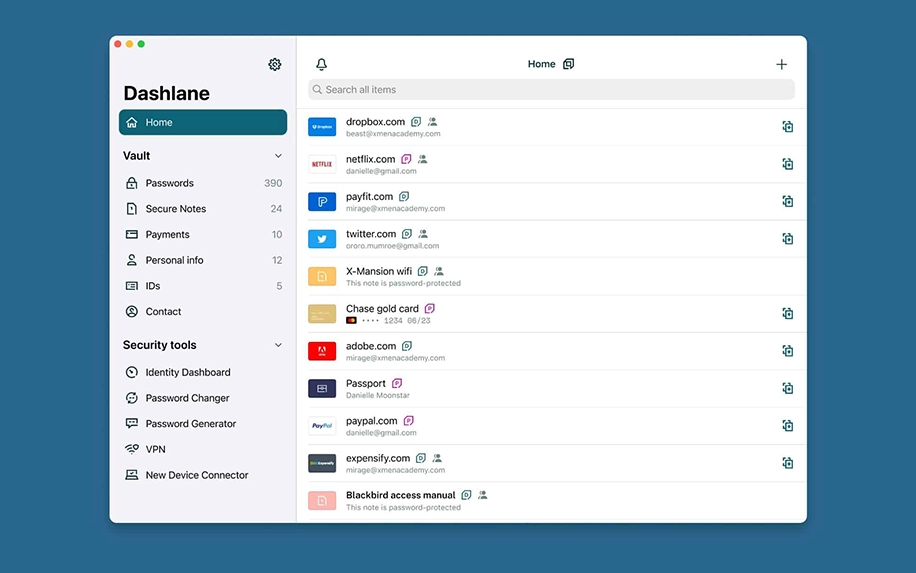Click the space badge icon next to netflix.com
This screenshot has width=916, height=573.
coord(406,159)
